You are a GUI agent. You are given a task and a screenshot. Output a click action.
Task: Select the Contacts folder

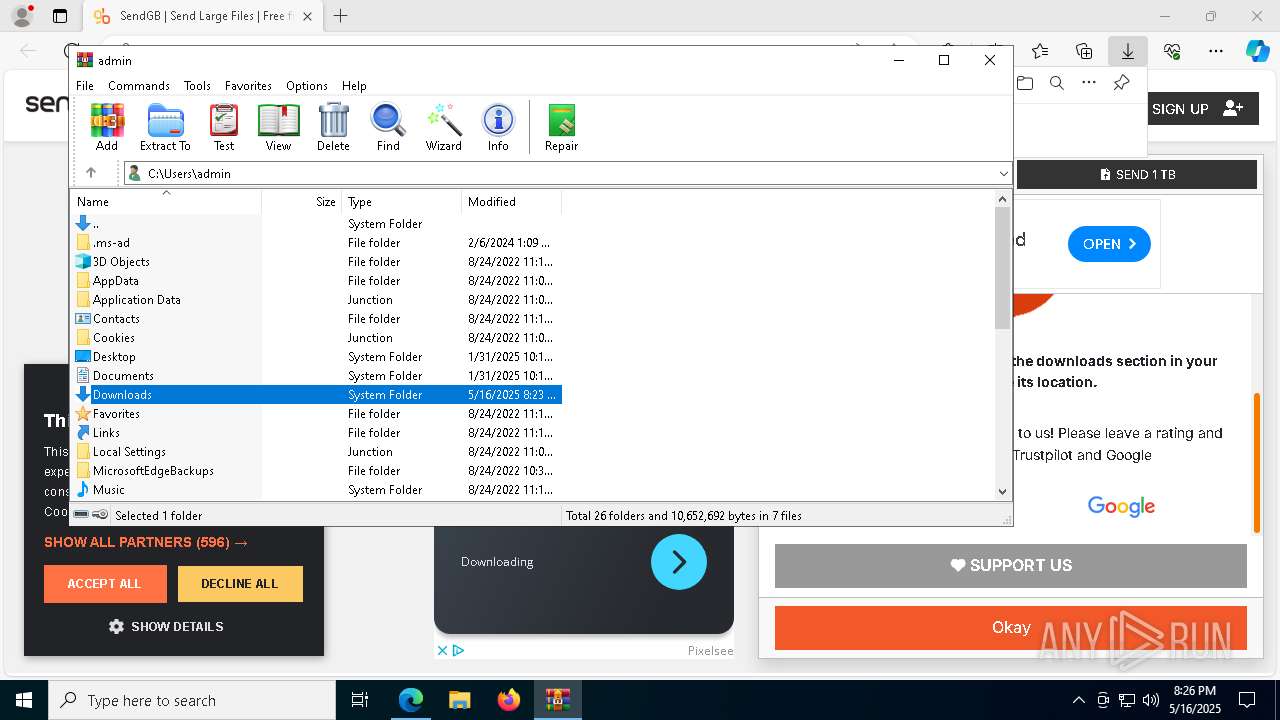[x=317, y=319]
